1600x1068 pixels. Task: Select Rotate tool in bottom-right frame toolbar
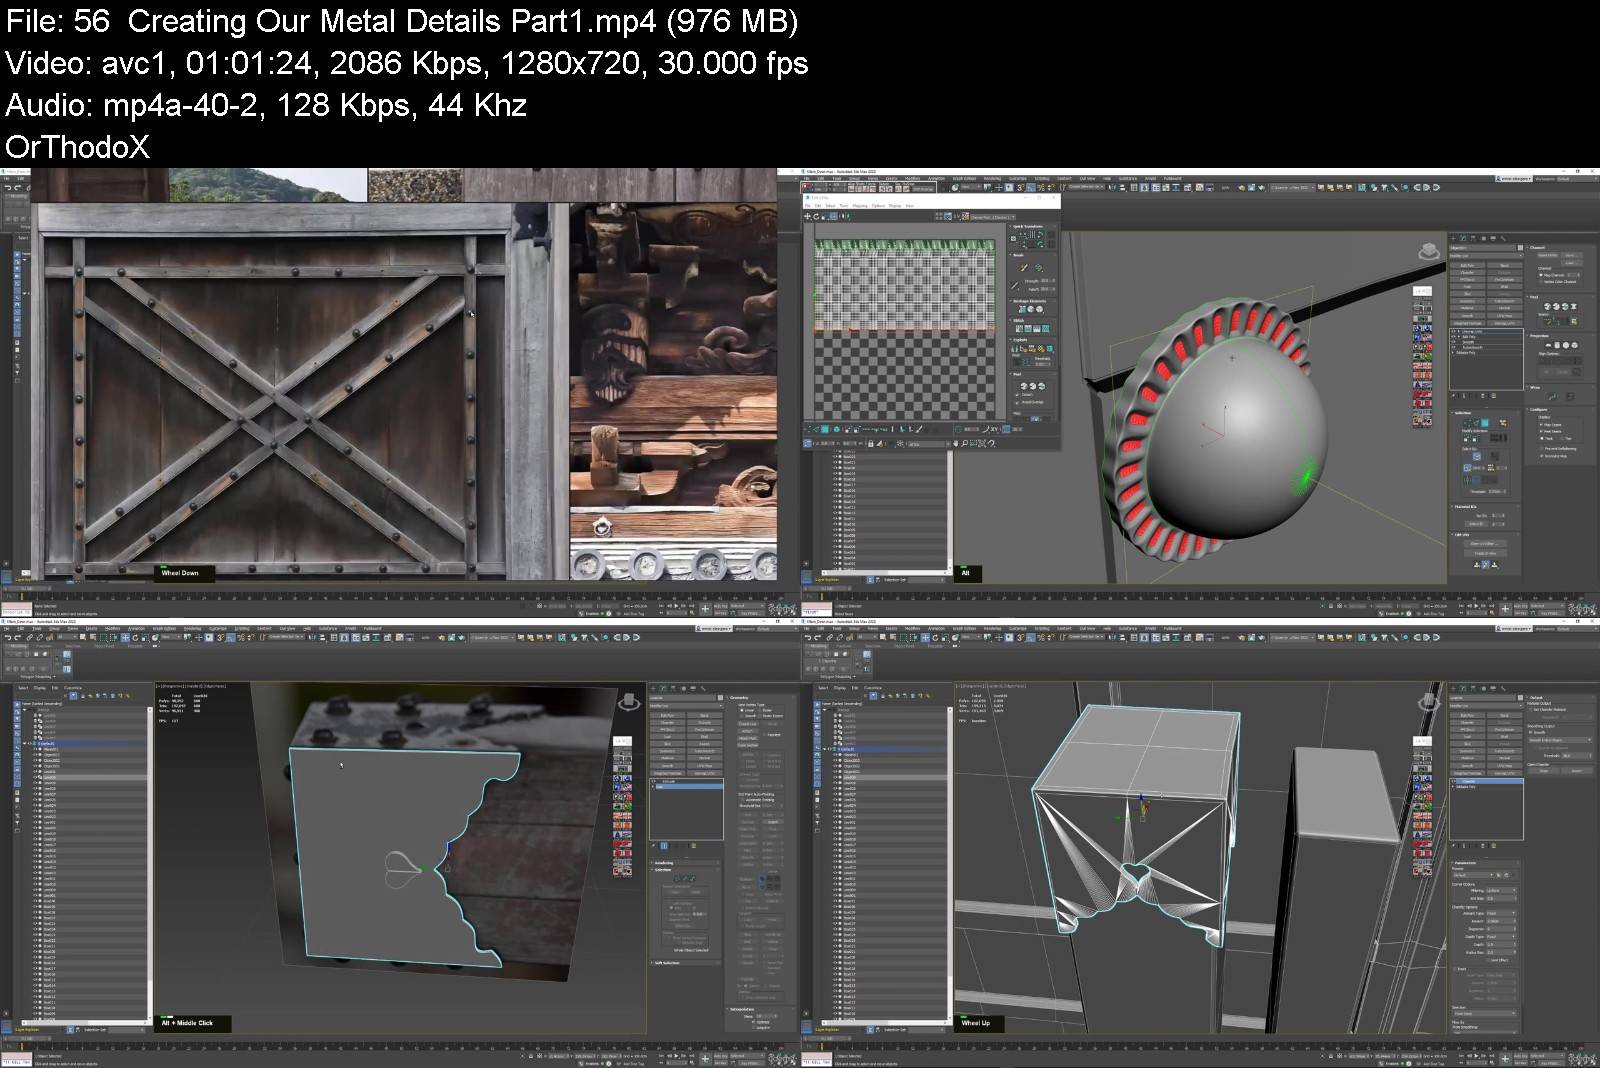point(935,637)
